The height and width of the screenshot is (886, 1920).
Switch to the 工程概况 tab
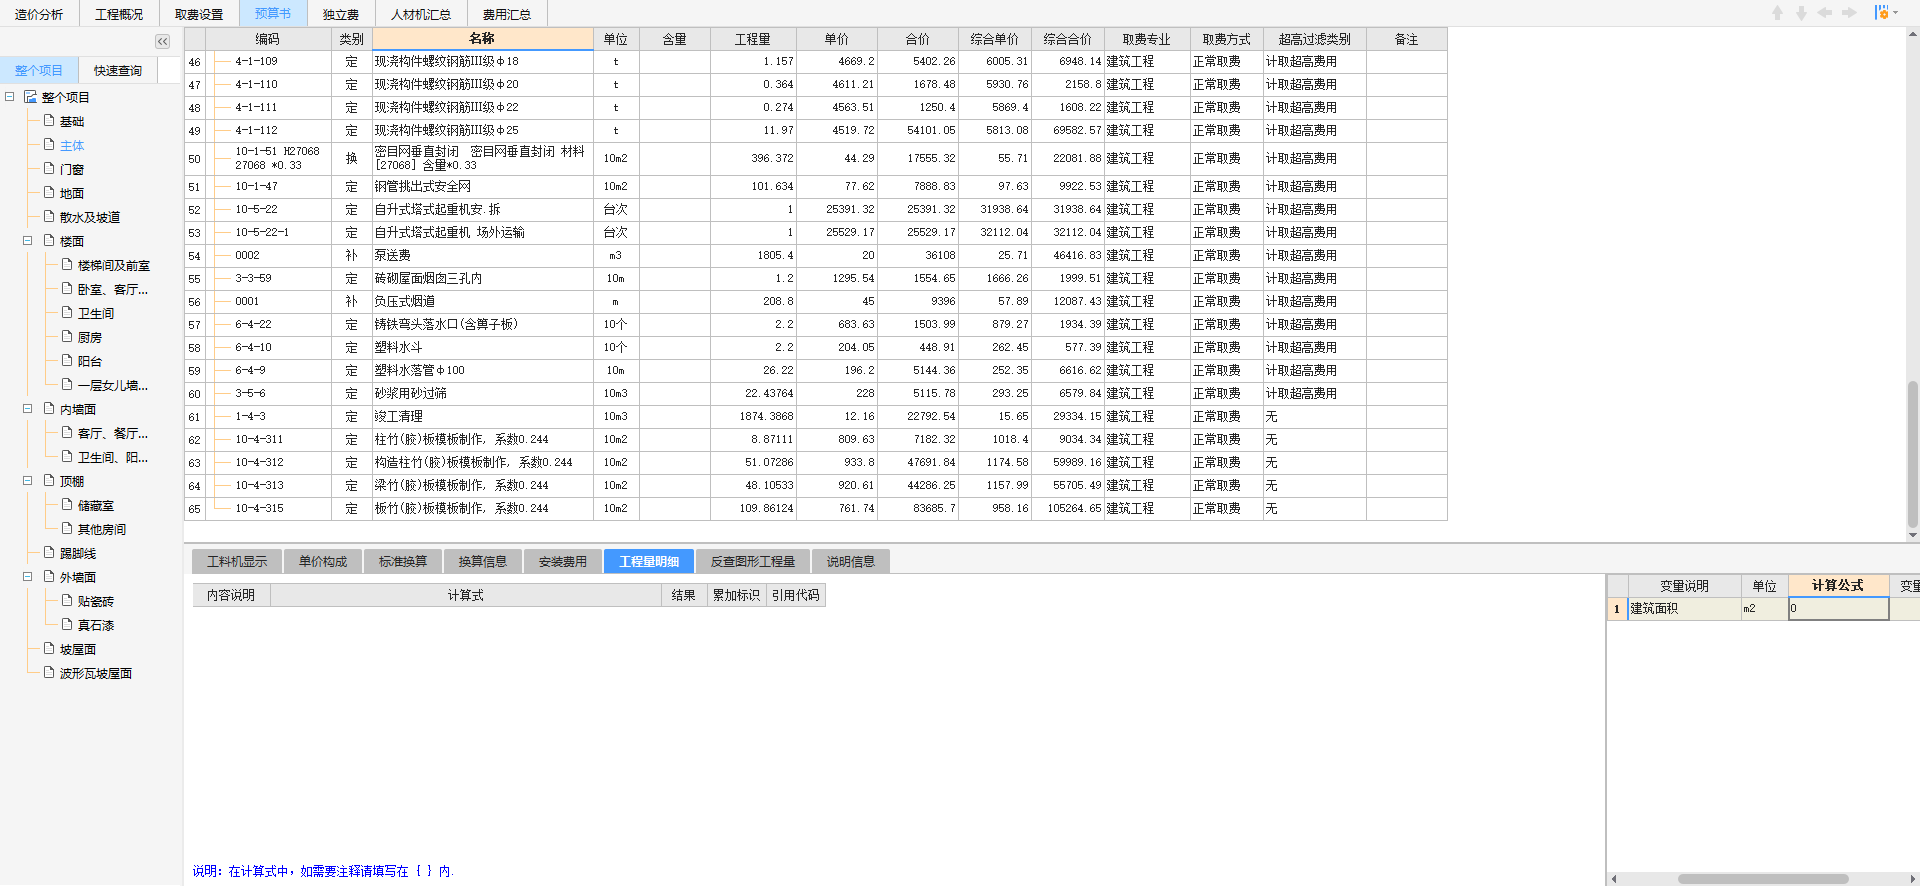[119, 14]
